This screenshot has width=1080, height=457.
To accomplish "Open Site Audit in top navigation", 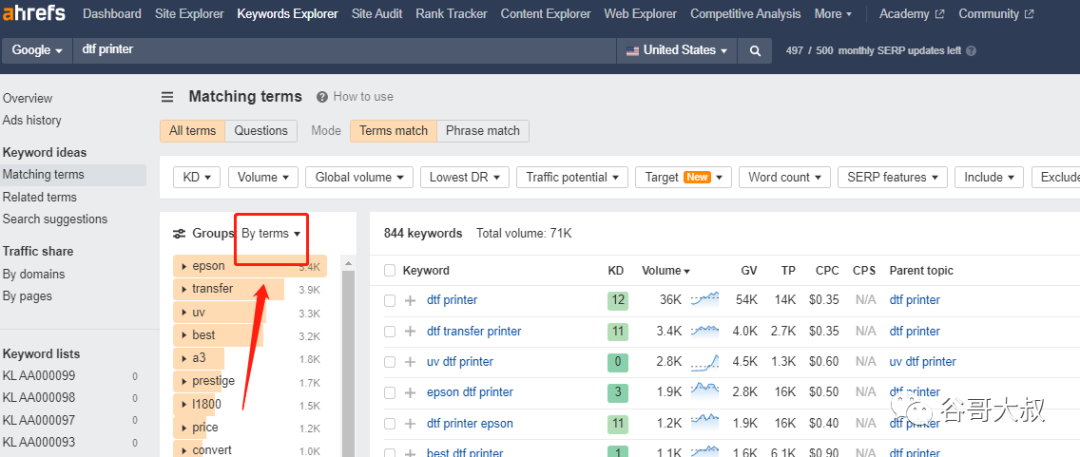I will (377, 14).
